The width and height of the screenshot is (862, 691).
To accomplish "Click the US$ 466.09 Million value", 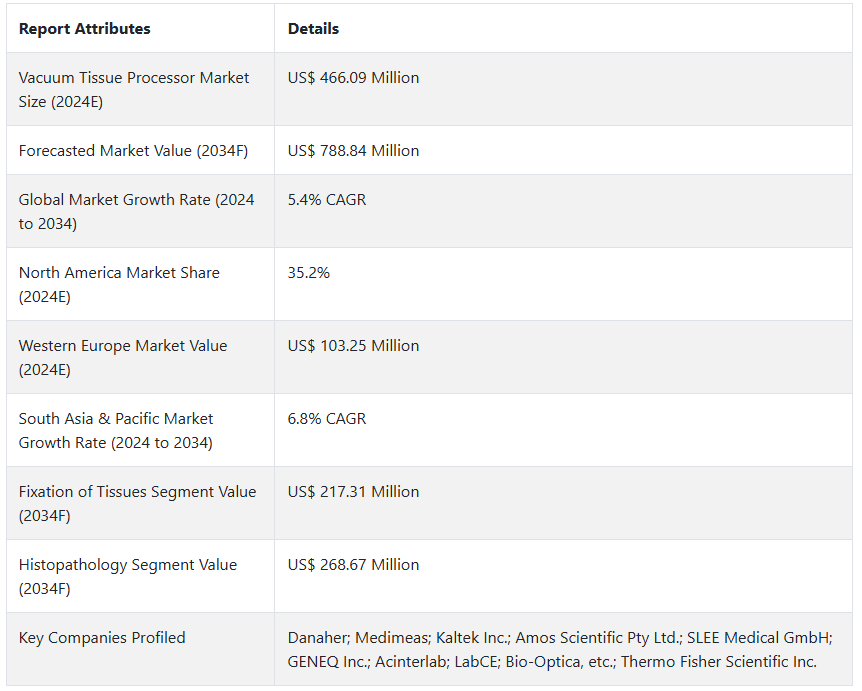I will [353, 78].
